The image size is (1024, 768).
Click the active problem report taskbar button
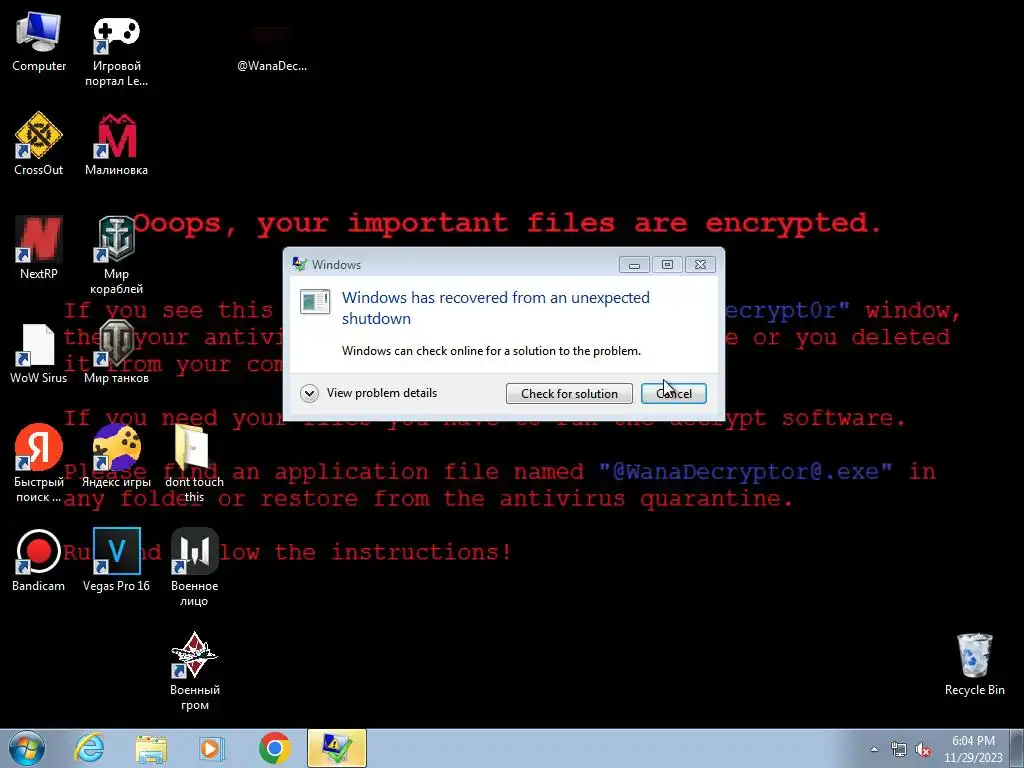coord(337,748)
